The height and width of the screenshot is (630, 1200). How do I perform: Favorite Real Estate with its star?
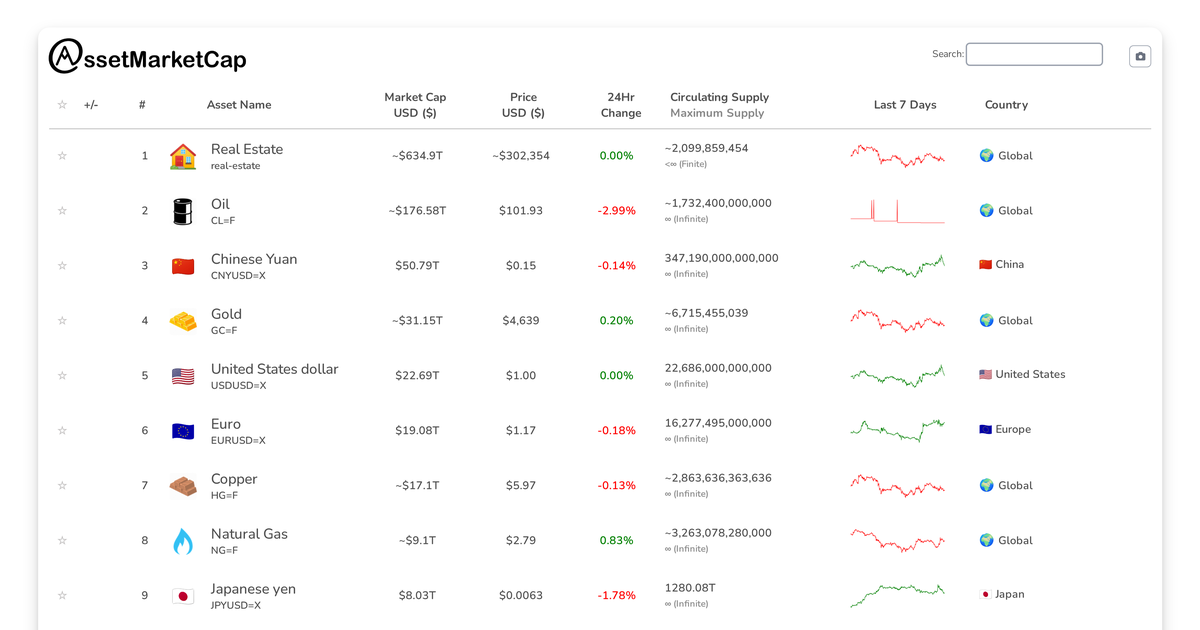point(62,156)
